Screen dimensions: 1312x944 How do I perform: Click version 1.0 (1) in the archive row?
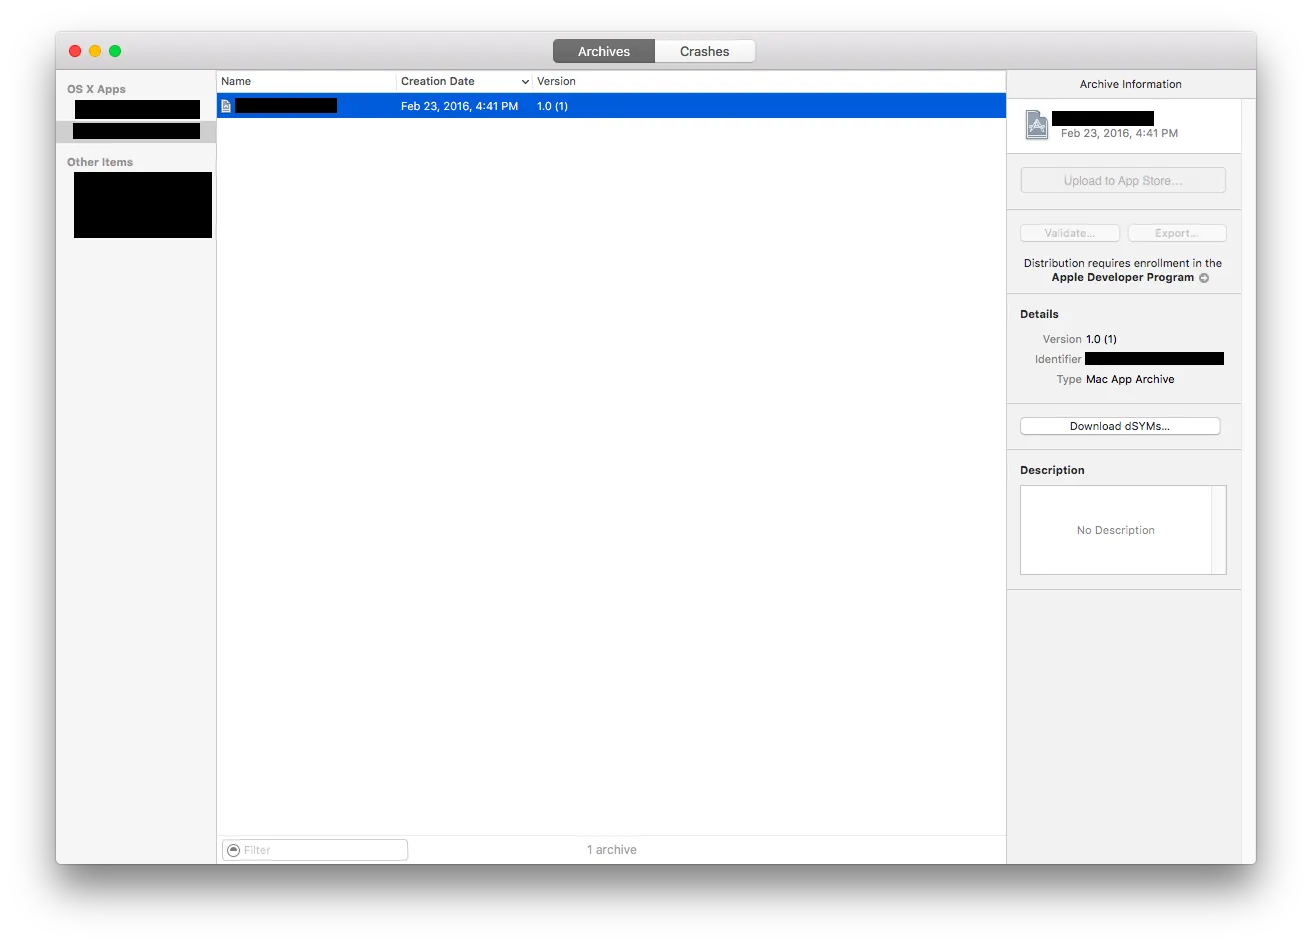click(552, 106)
